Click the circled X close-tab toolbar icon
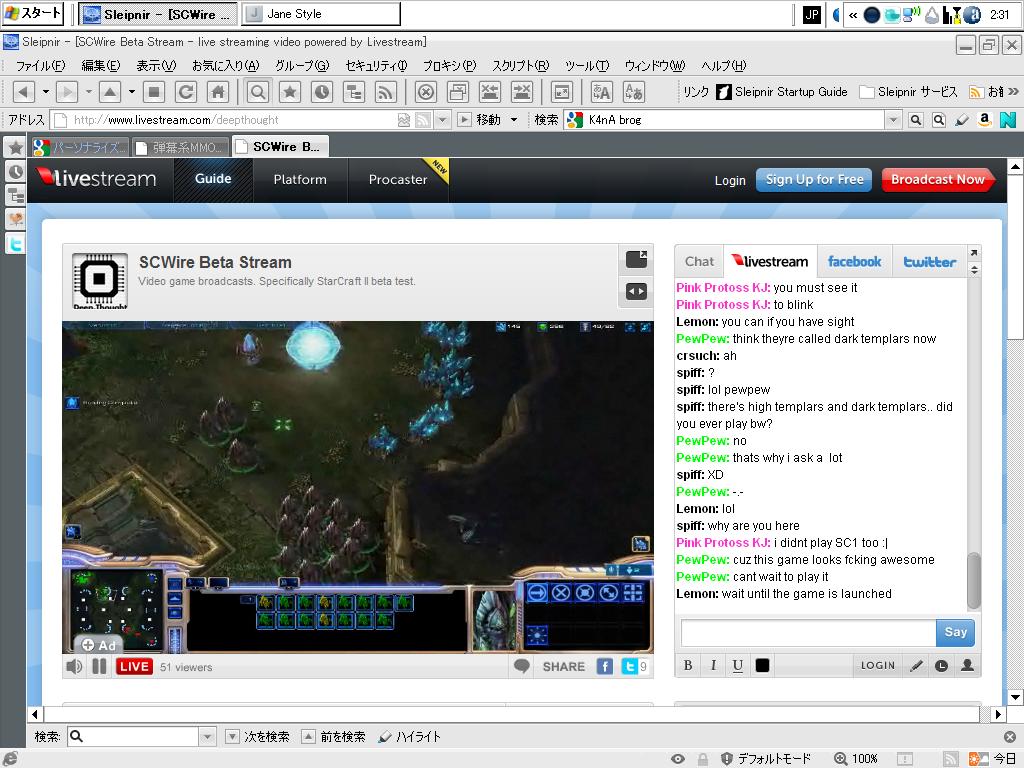1024x768 pixels. [x=426, y=92]
